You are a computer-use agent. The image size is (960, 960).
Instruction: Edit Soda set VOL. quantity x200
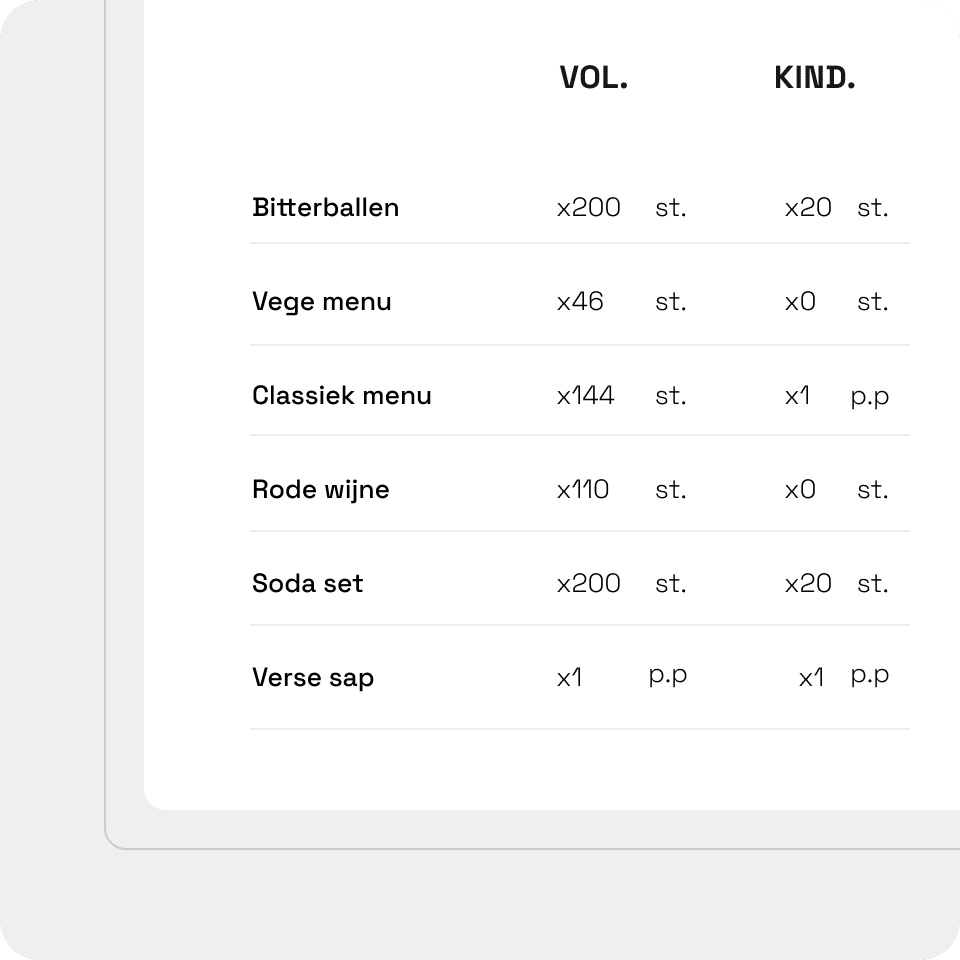coord(588,583)
